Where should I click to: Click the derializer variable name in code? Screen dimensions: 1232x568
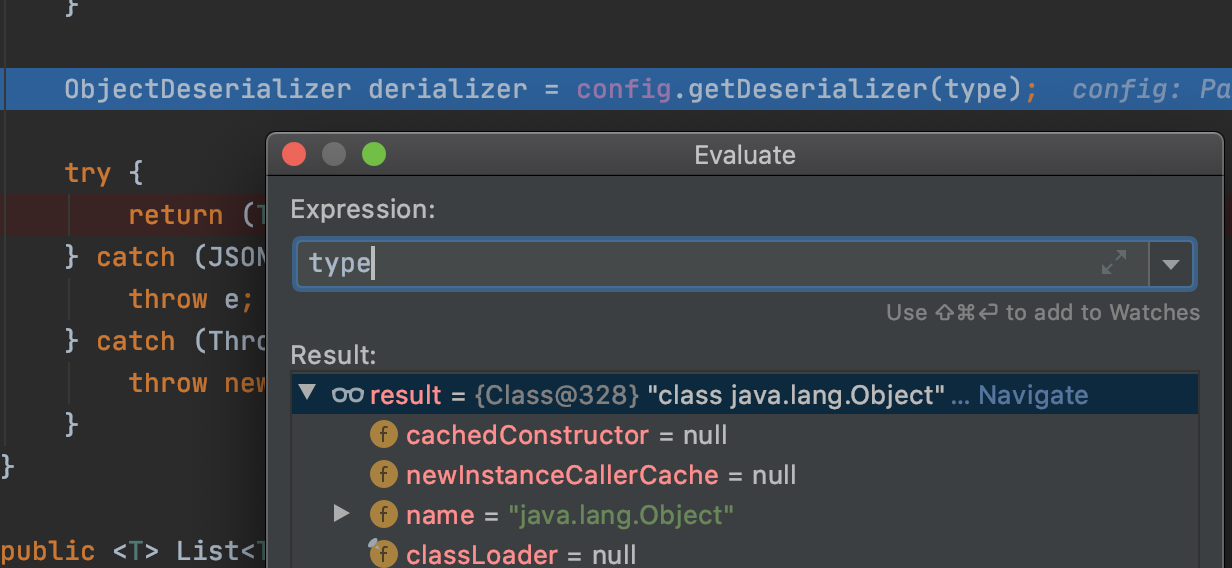[447, 89]
